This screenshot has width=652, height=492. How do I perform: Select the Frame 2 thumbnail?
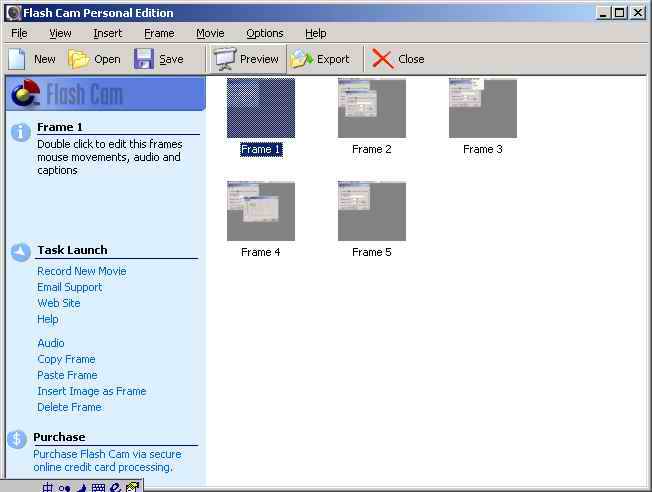coord(372,109)
